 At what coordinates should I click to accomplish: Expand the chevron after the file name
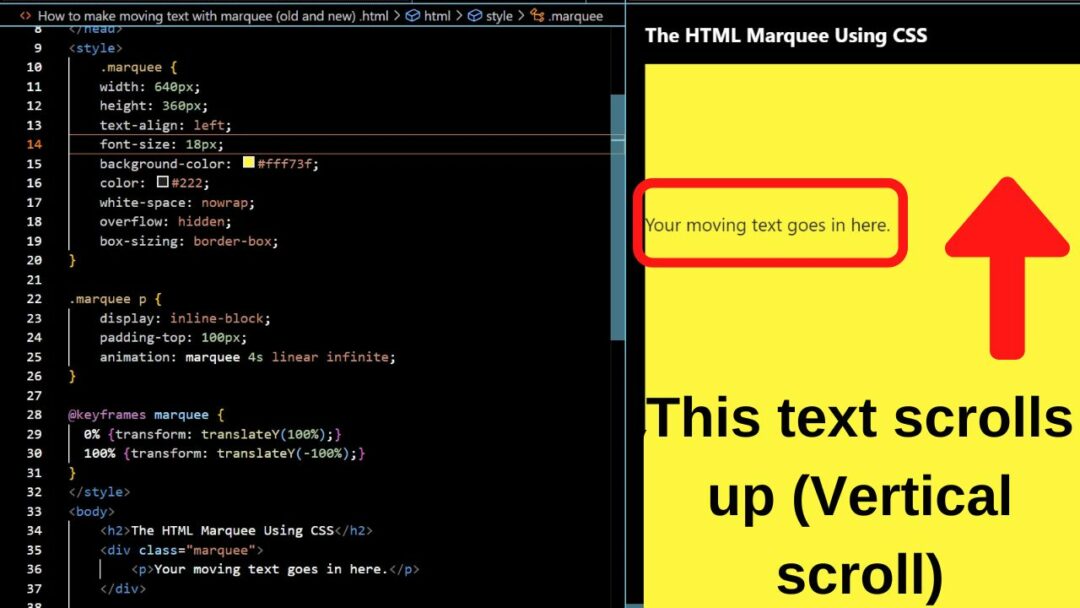pyautogui.click(x=397, y=16)
